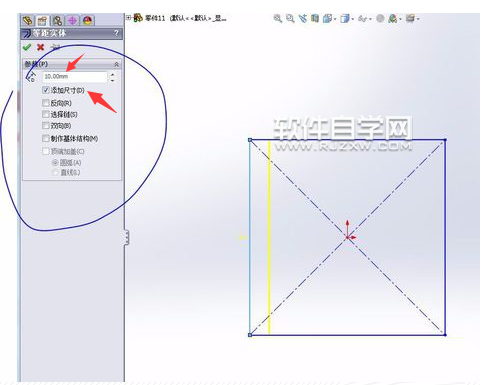488x385 pixels.
Task: Select the rectangle's bottom edge line
Action: 348,335
